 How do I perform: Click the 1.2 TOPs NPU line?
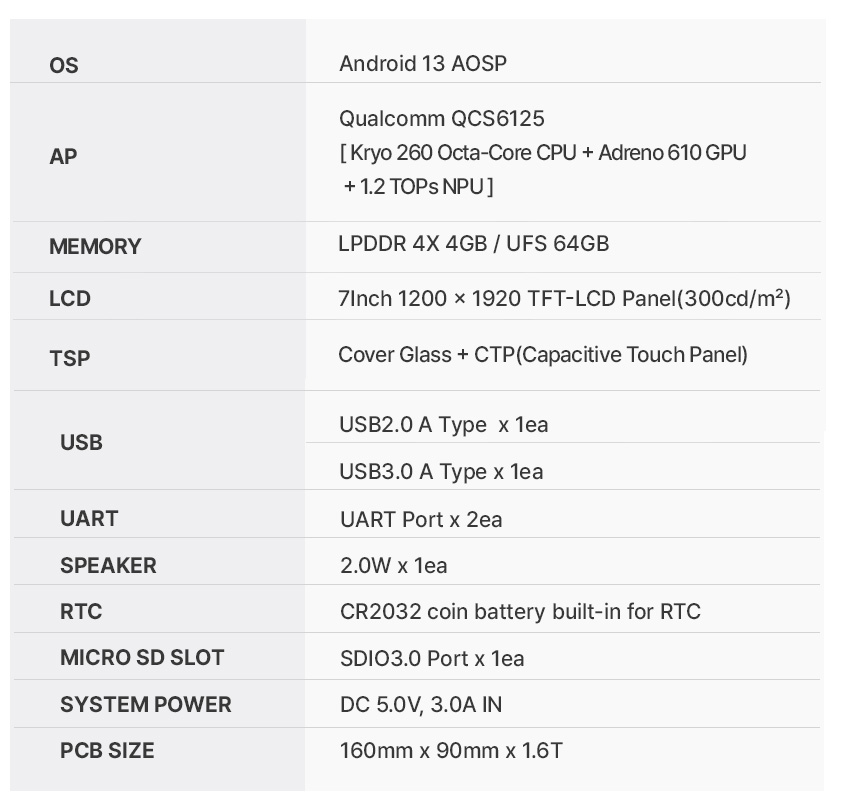pyautogui.click(x=419, y=187)
